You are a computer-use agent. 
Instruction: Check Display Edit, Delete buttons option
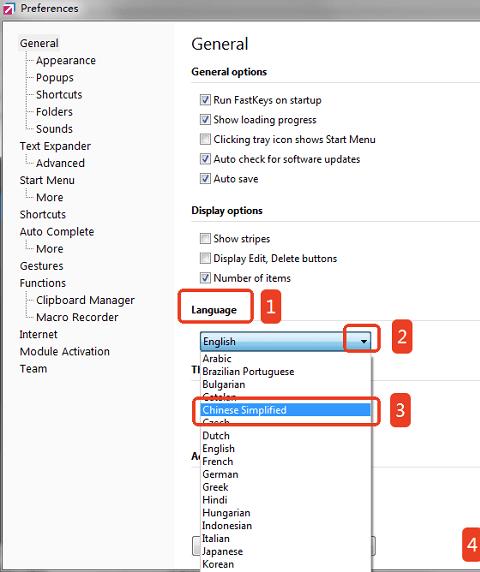click(x=205, y=258)
